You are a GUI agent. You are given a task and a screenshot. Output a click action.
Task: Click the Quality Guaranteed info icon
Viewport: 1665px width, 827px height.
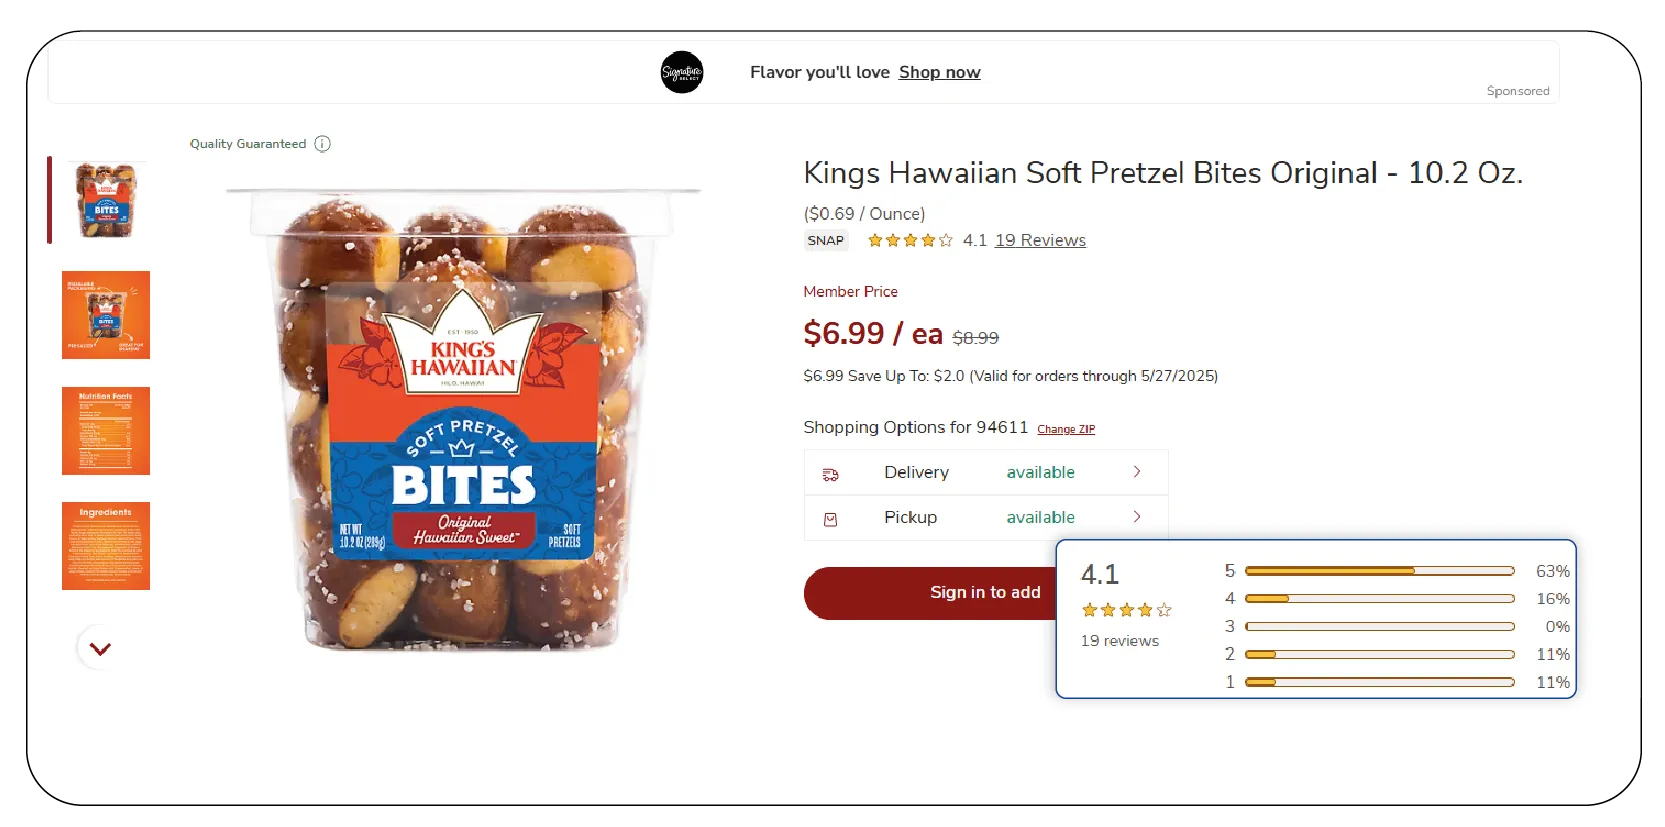pos(322,143)
